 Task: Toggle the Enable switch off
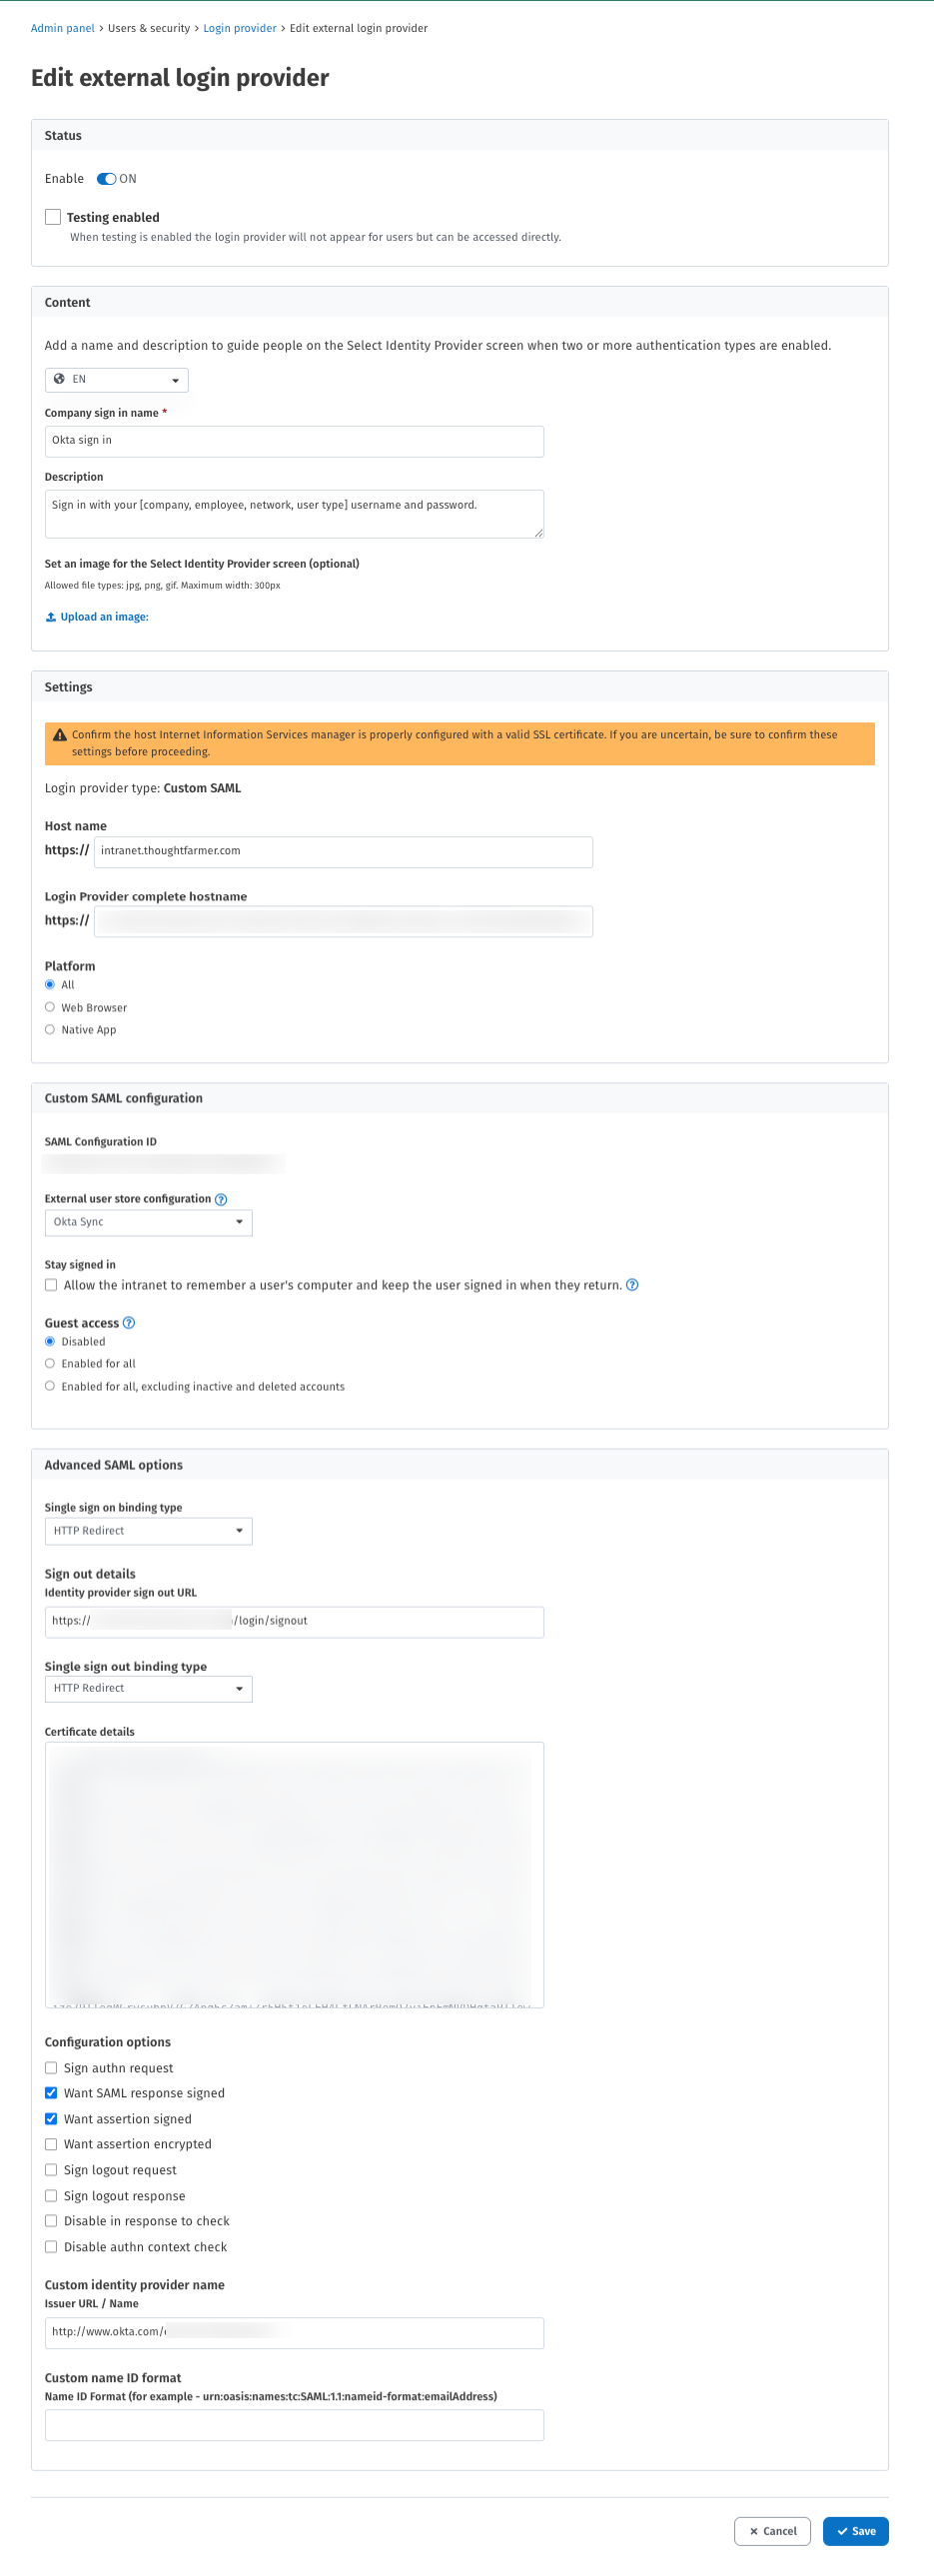106,178
